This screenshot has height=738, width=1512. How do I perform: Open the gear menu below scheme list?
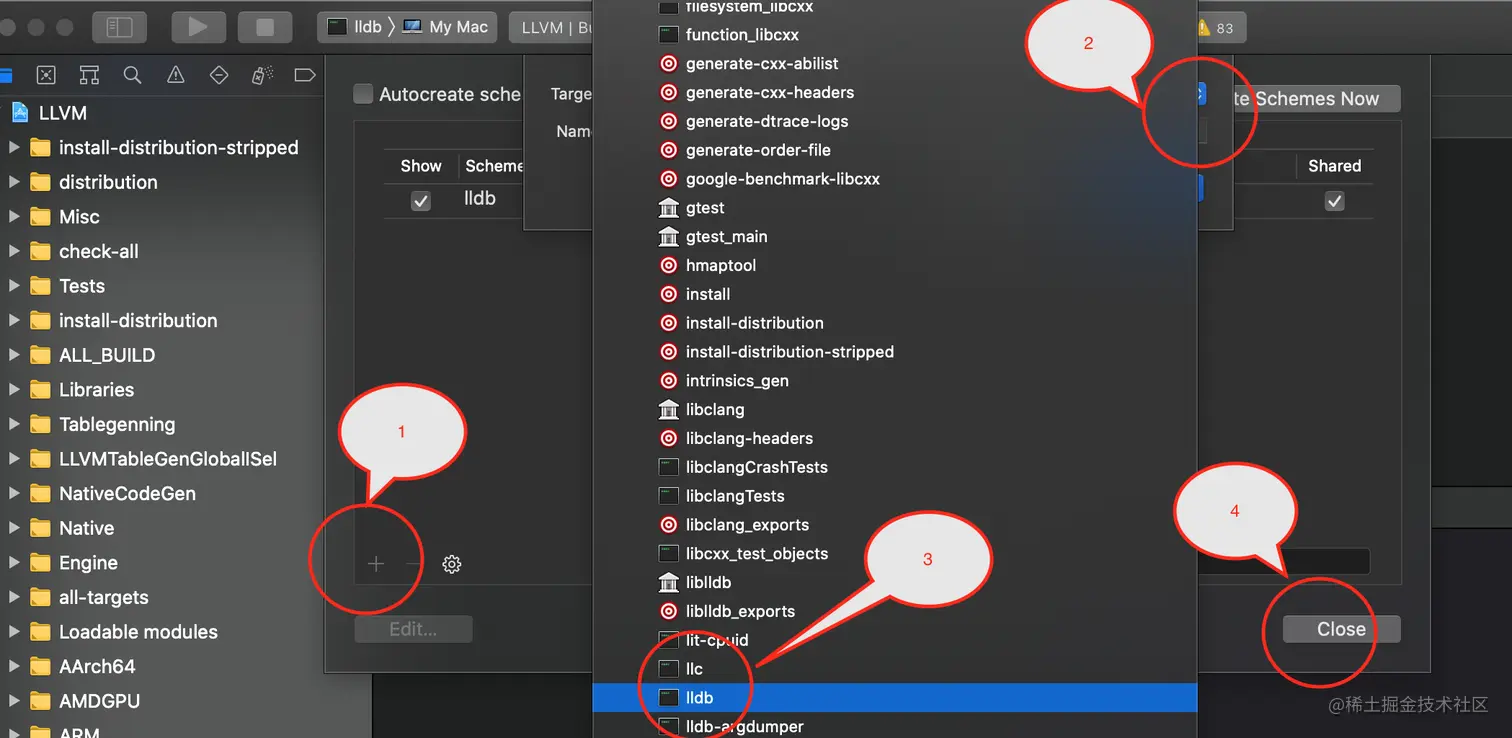tap(452, 564)
